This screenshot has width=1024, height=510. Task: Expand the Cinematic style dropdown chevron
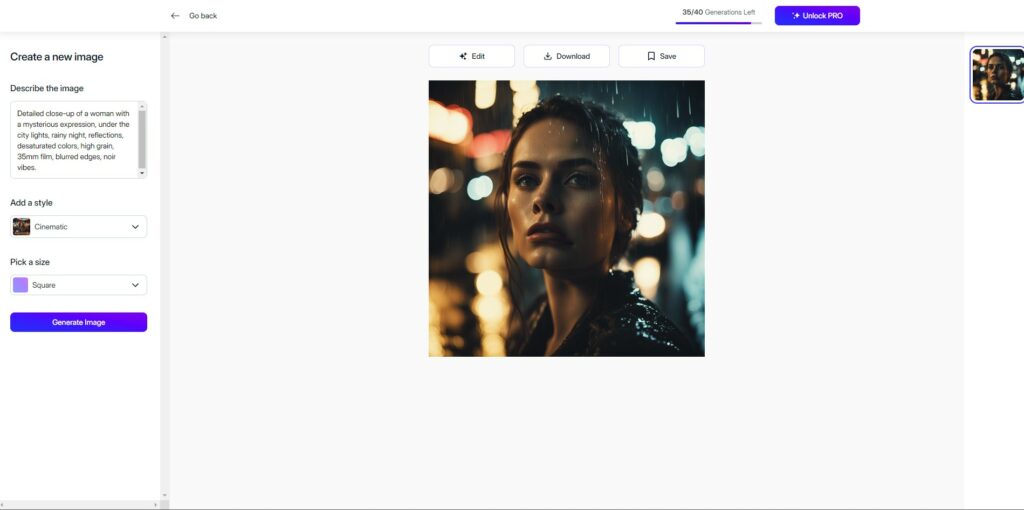pos(136,227)
